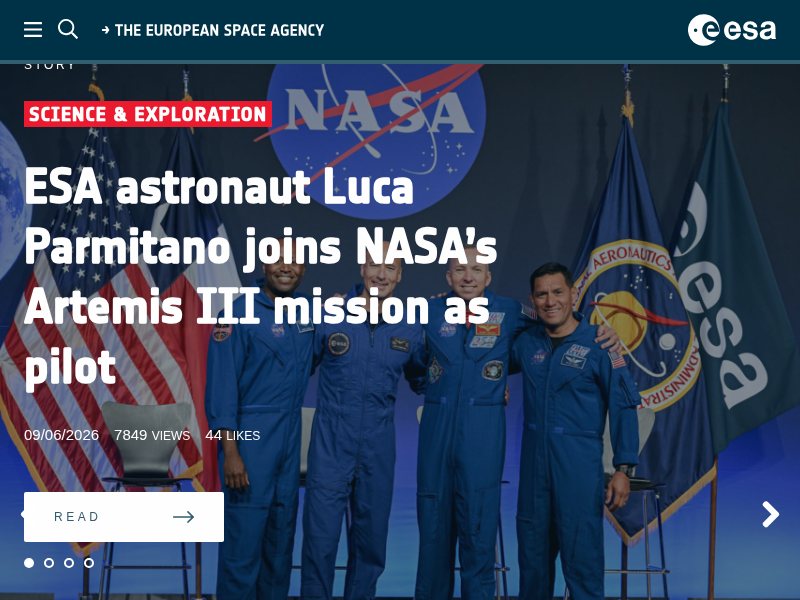Click the ESA logo

pyautogui.click(x=732, y=30)
